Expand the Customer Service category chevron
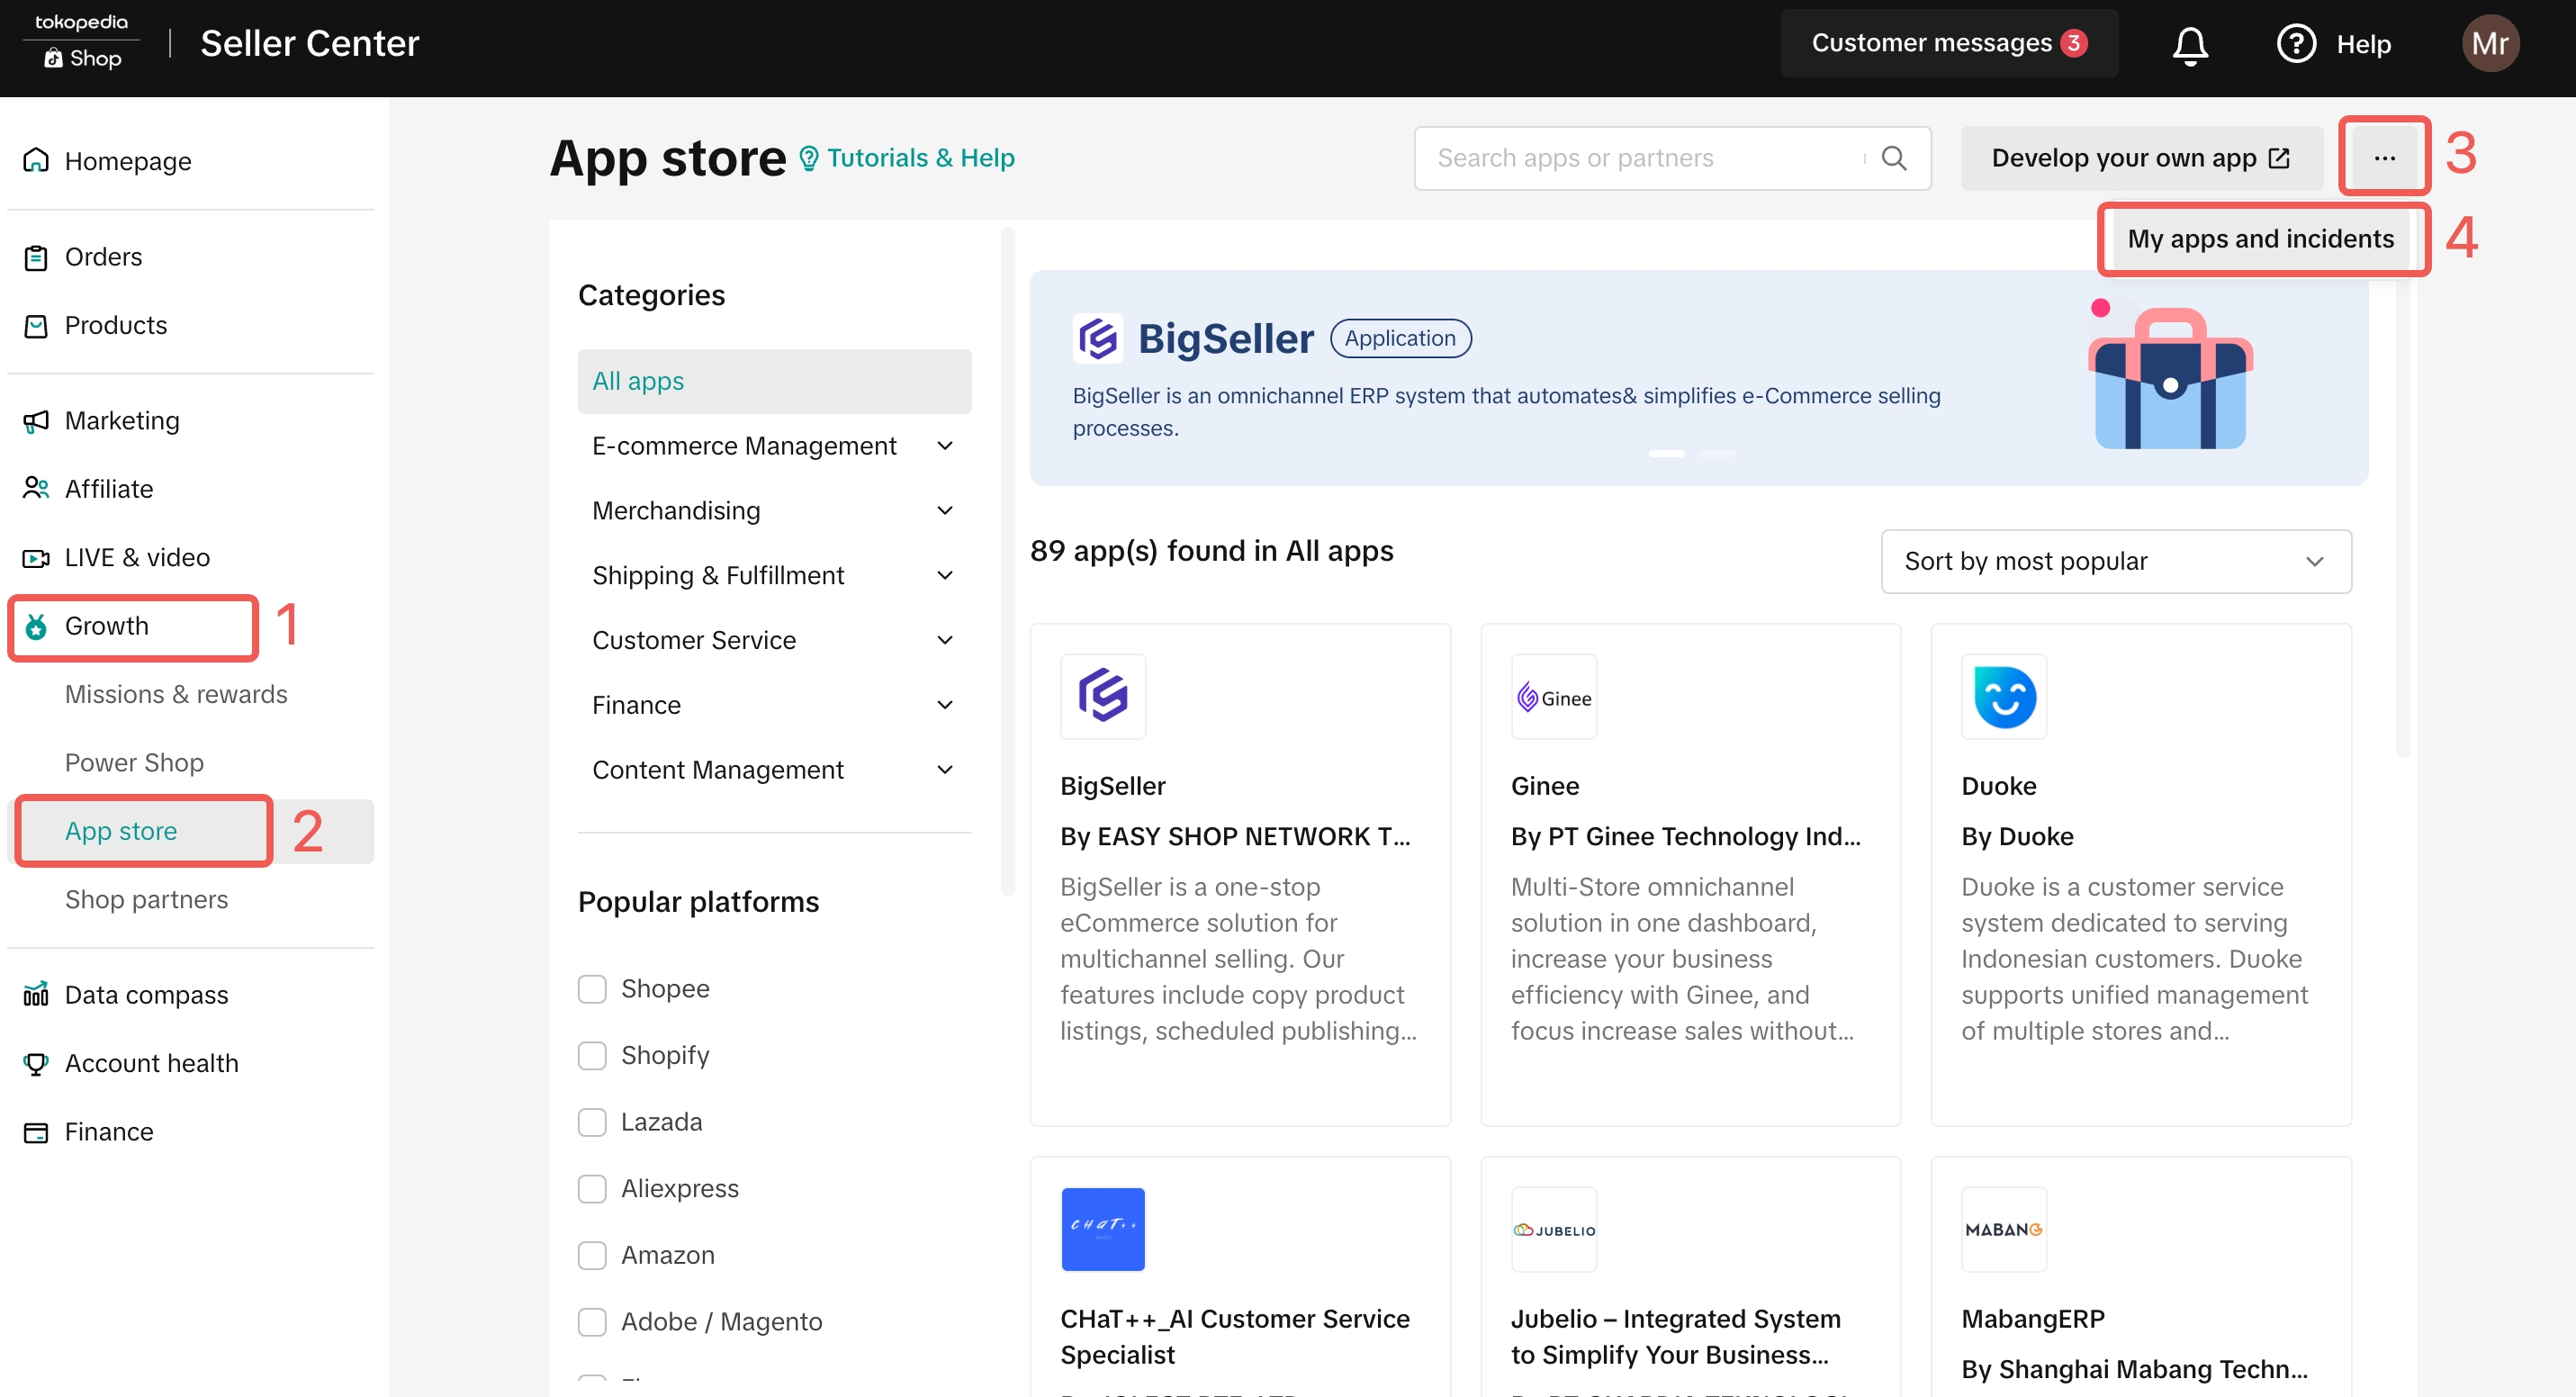Image resolution: width=2576 pixels, height=1397 pixels. pyautogui.click(x=944, y=640)
